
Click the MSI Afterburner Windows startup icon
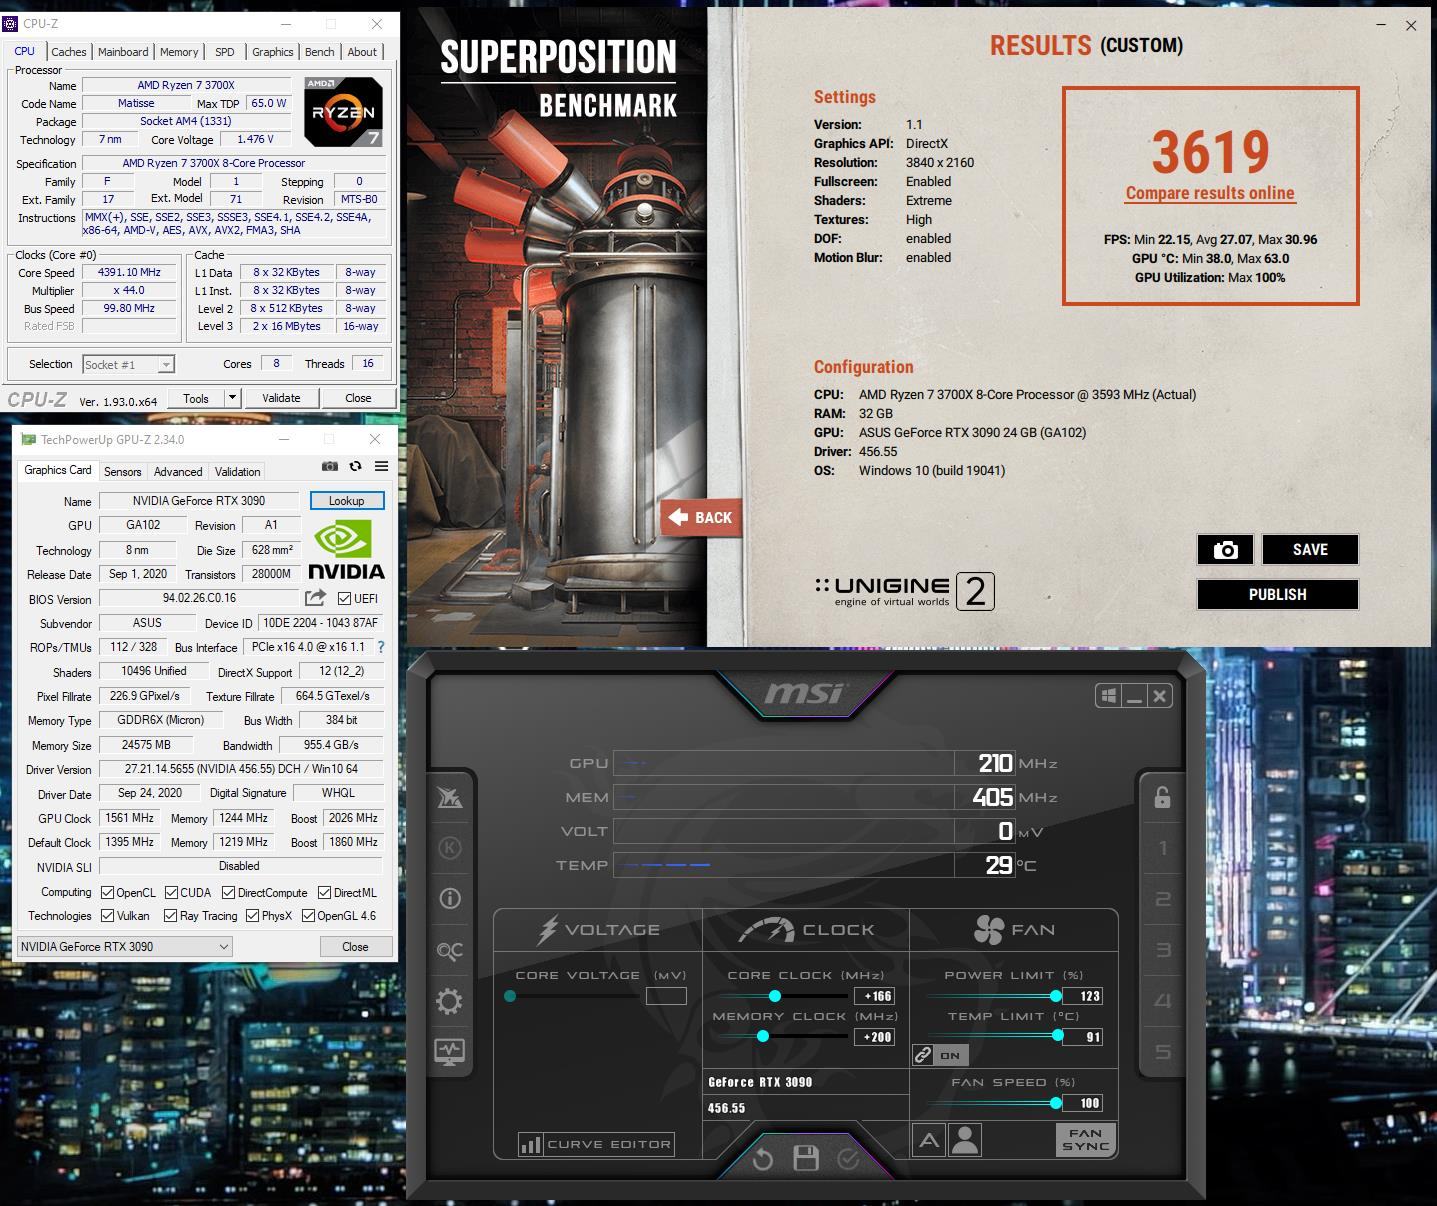click(x=1108, y=696)
